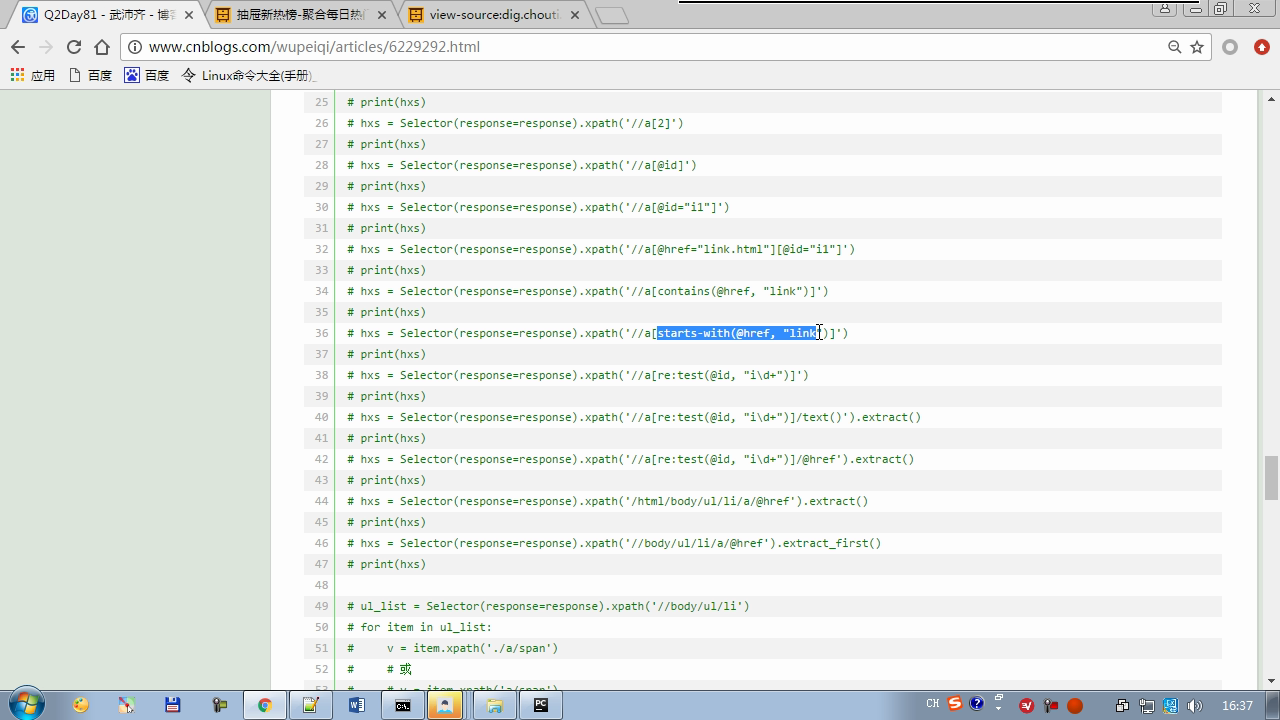The image size is (1280, 720).
Task: Click code line 26 with xpath('//a[2]')
Action: [x=515, y=123]
